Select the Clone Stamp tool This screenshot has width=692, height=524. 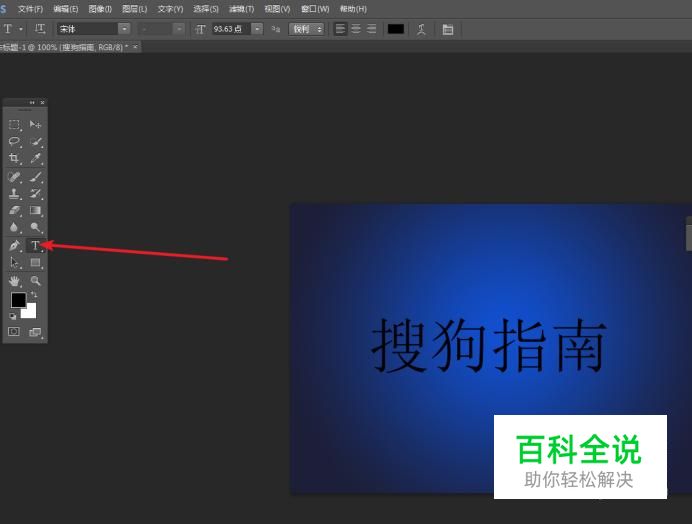tap(14, 193)
